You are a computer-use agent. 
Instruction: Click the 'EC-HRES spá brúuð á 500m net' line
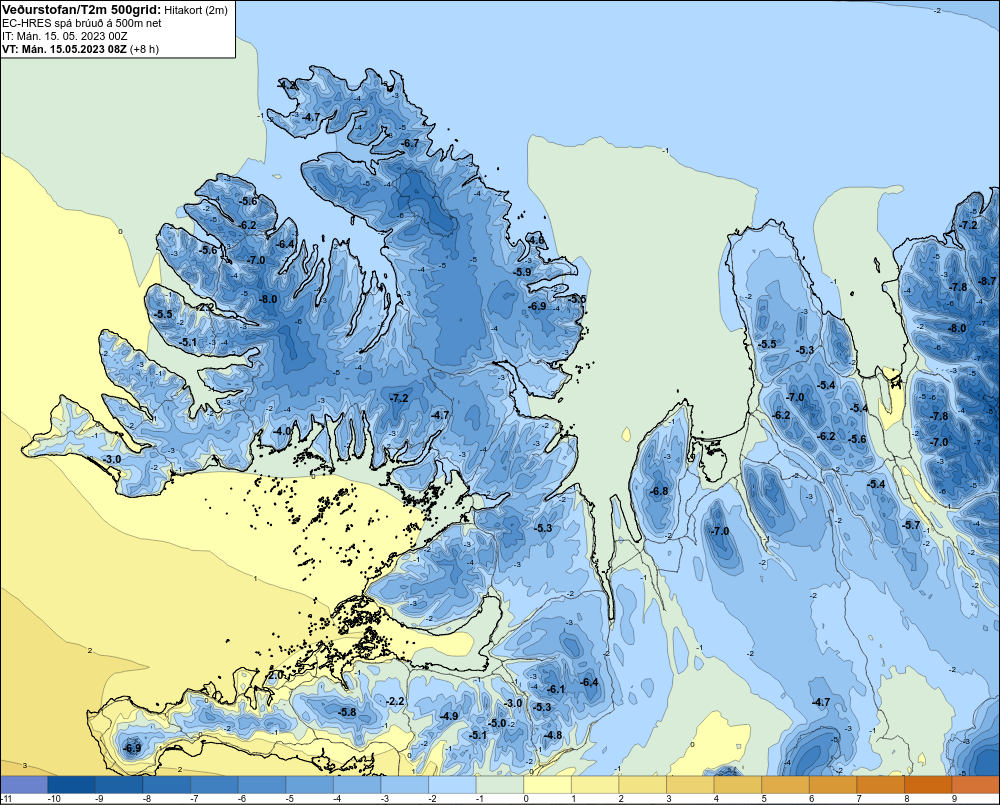pyautogui.click(x=82, y=23)
